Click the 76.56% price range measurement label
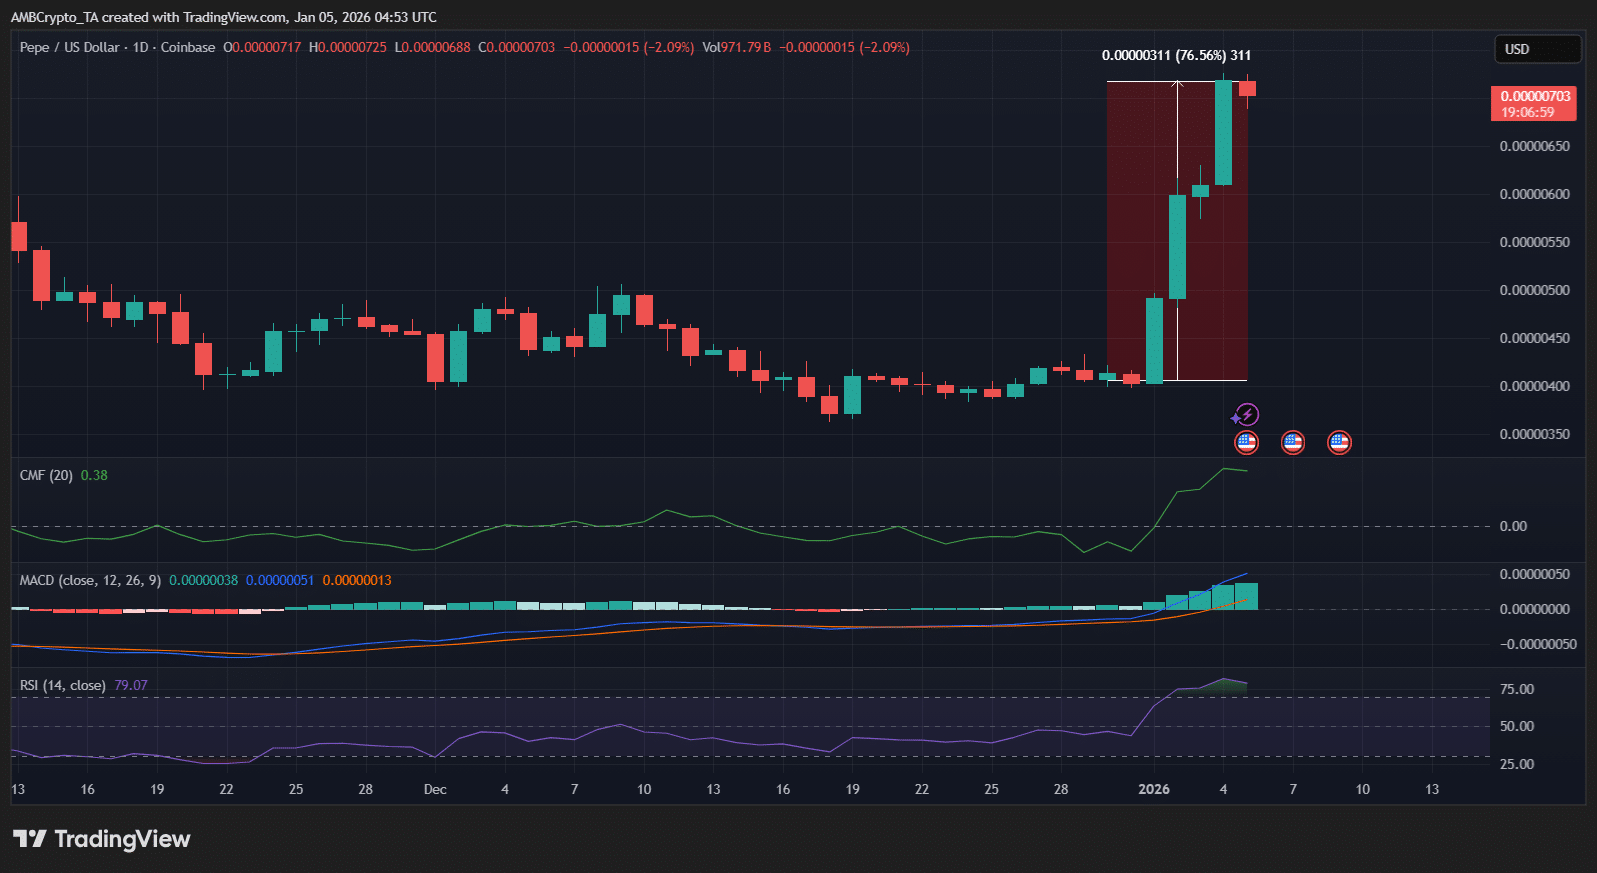This screenshot has width=1597, height=873. click(x=1176, y=55)
